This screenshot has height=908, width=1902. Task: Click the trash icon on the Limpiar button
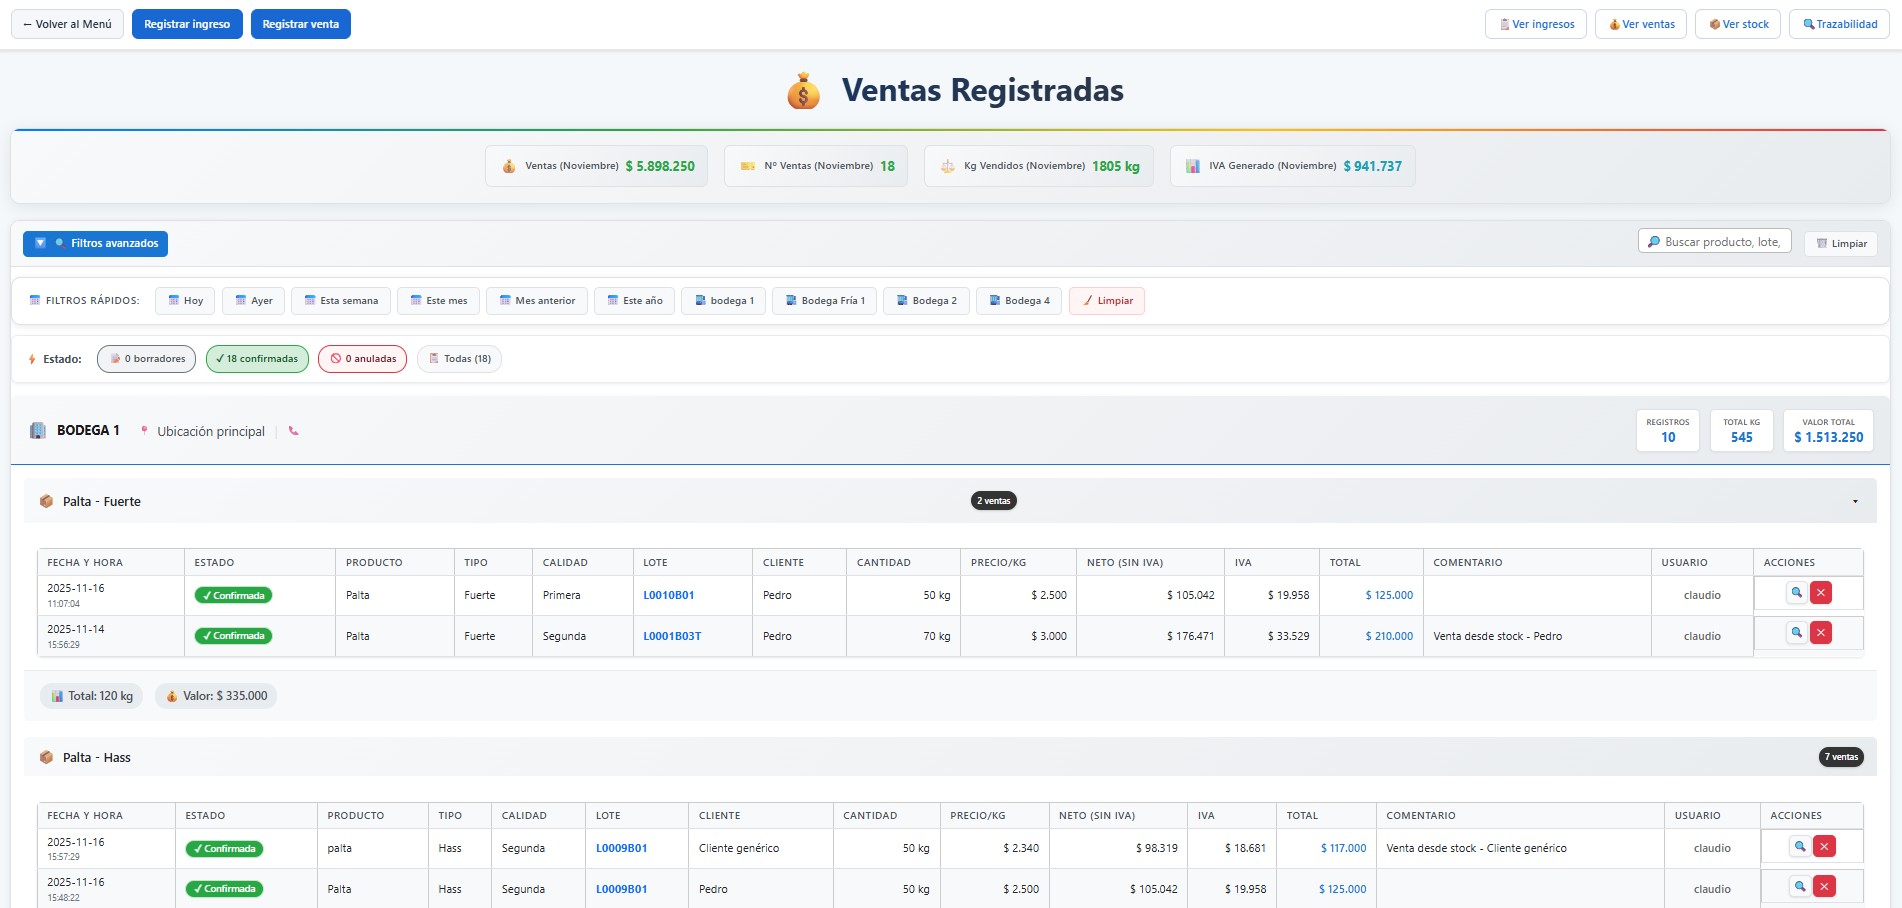point(1822,243)
